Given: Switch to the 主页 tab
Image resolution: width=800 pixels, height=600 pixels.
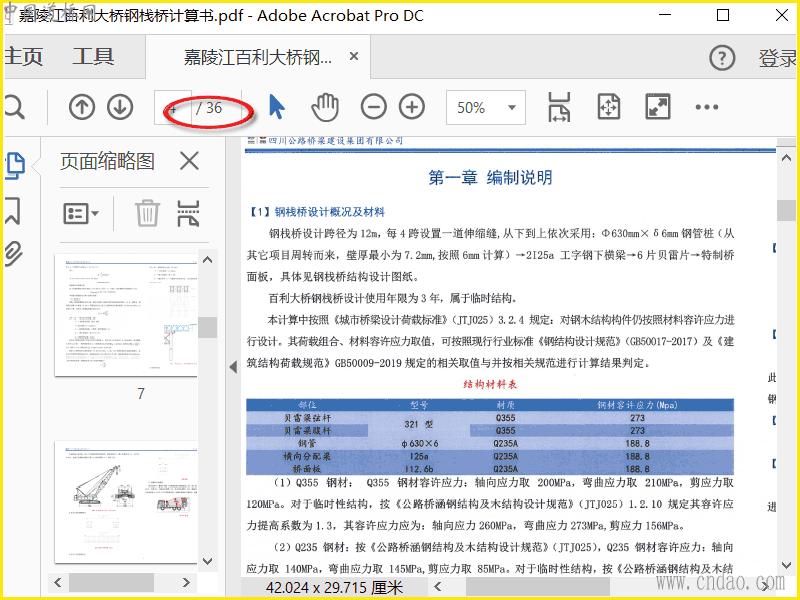Looking at the screenshot, I should click(23, 56).
